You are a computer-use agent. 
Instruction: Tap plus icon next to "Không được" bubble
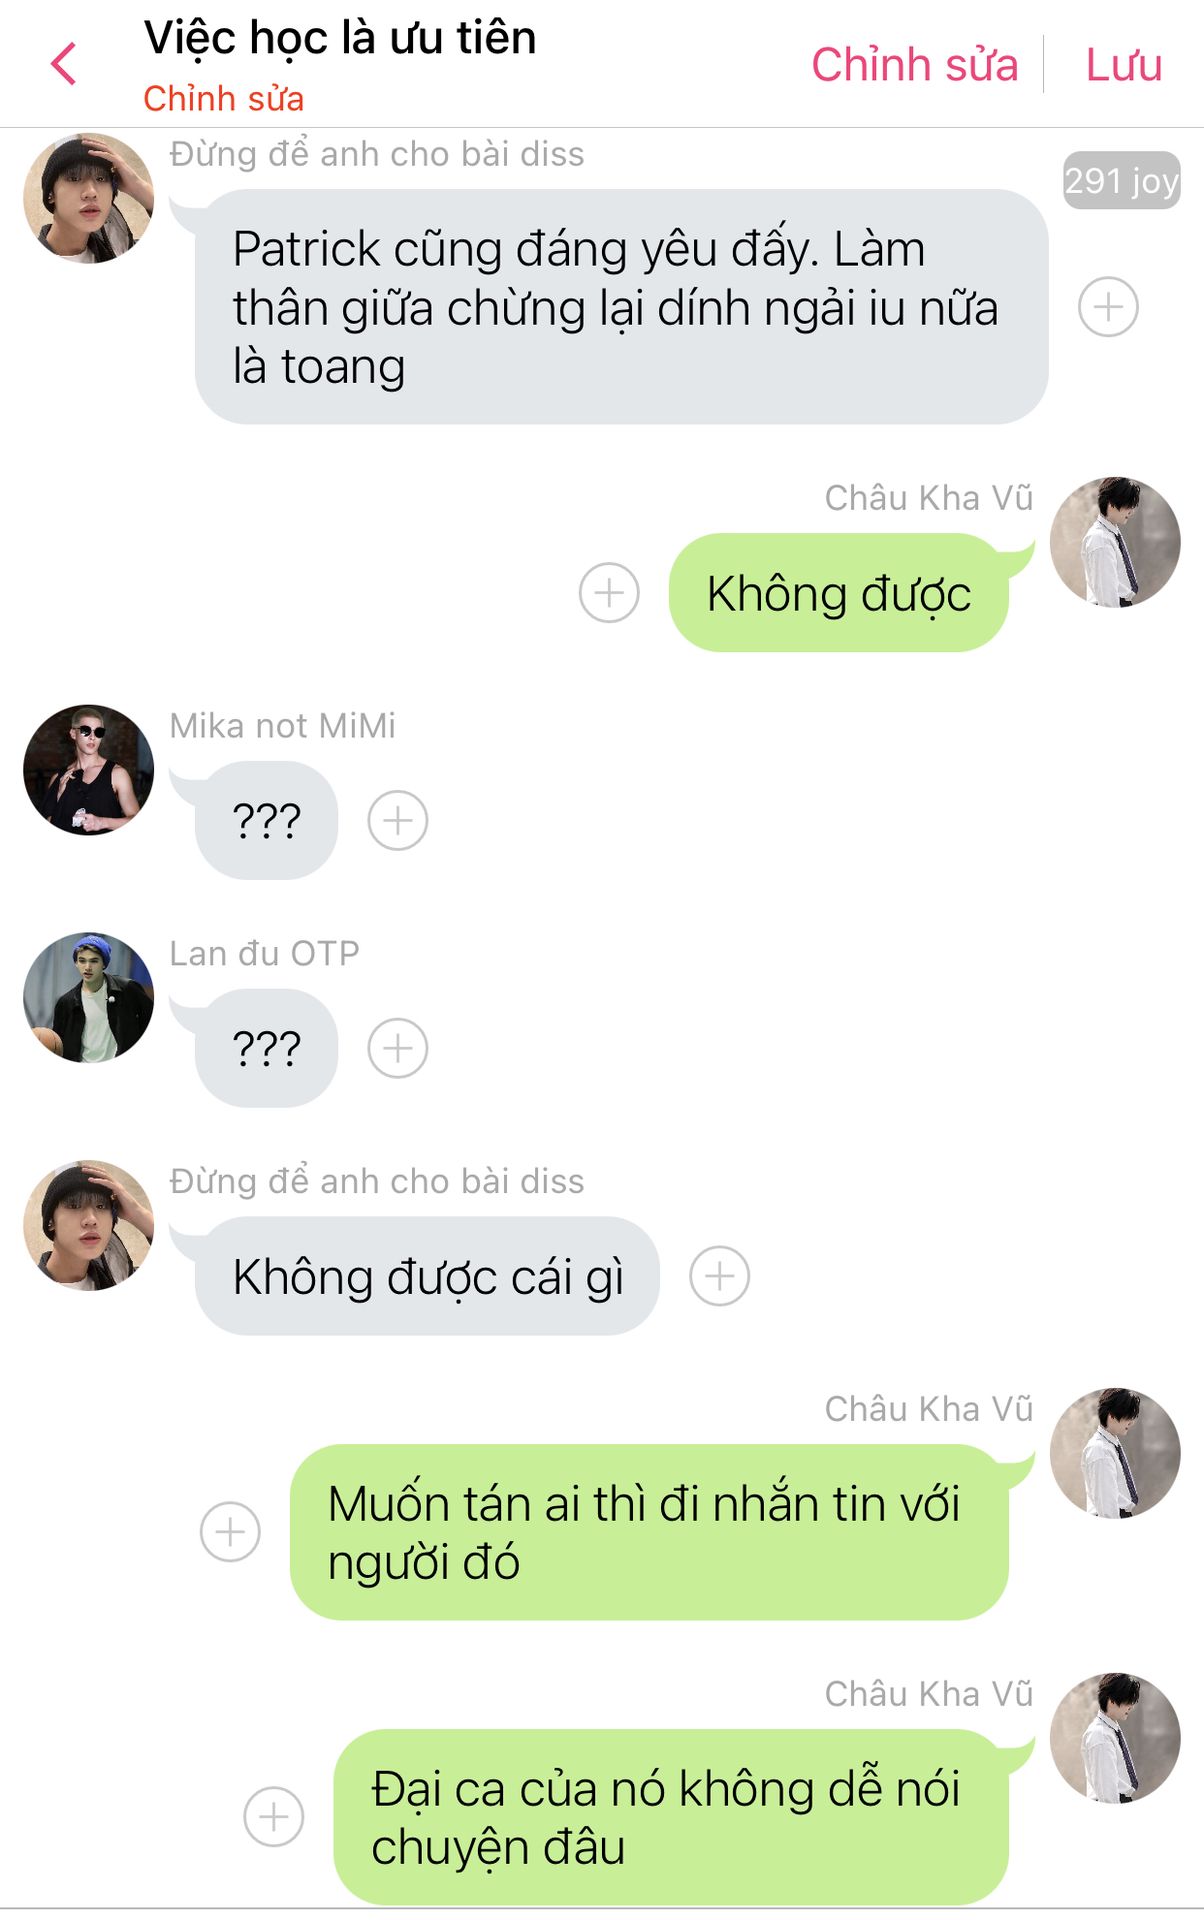point(609,593)
